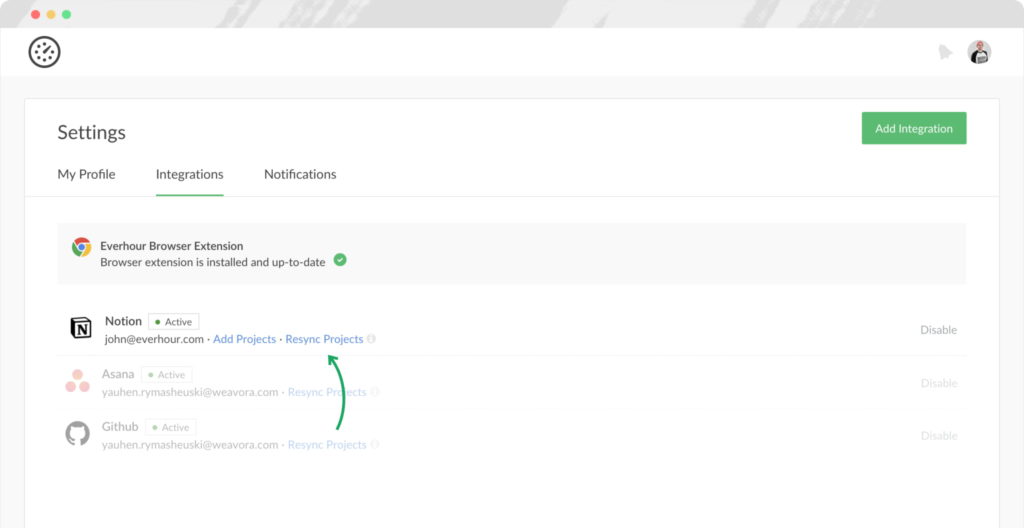Disable the Notion integration

(x=938, y=330)
